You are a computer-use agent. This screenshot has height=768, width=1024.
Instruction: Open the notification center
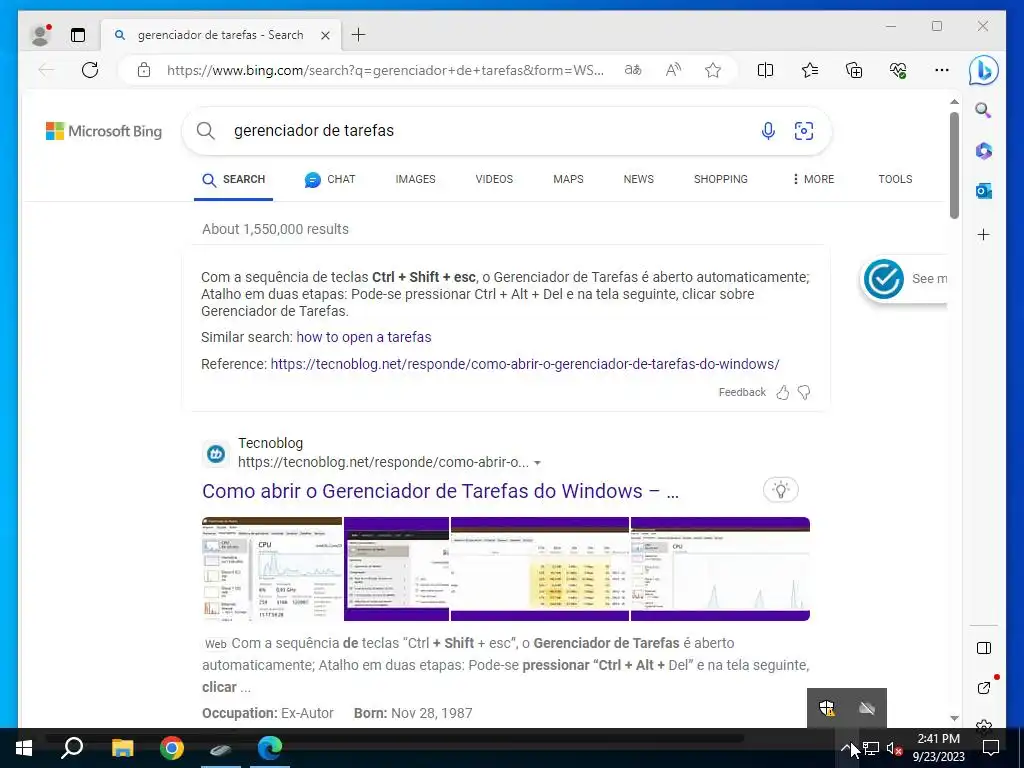[991, 748]
